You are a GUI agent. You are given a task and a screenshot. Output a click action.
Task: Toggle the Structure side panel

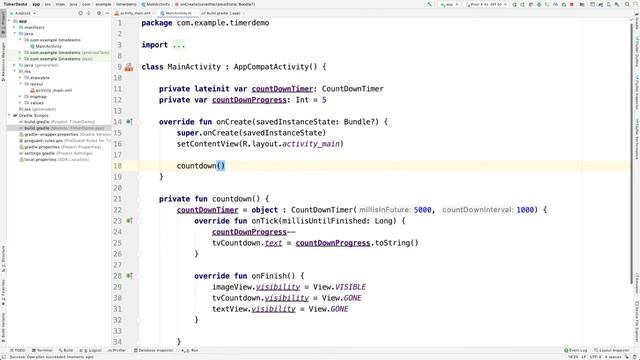point(3,259)
